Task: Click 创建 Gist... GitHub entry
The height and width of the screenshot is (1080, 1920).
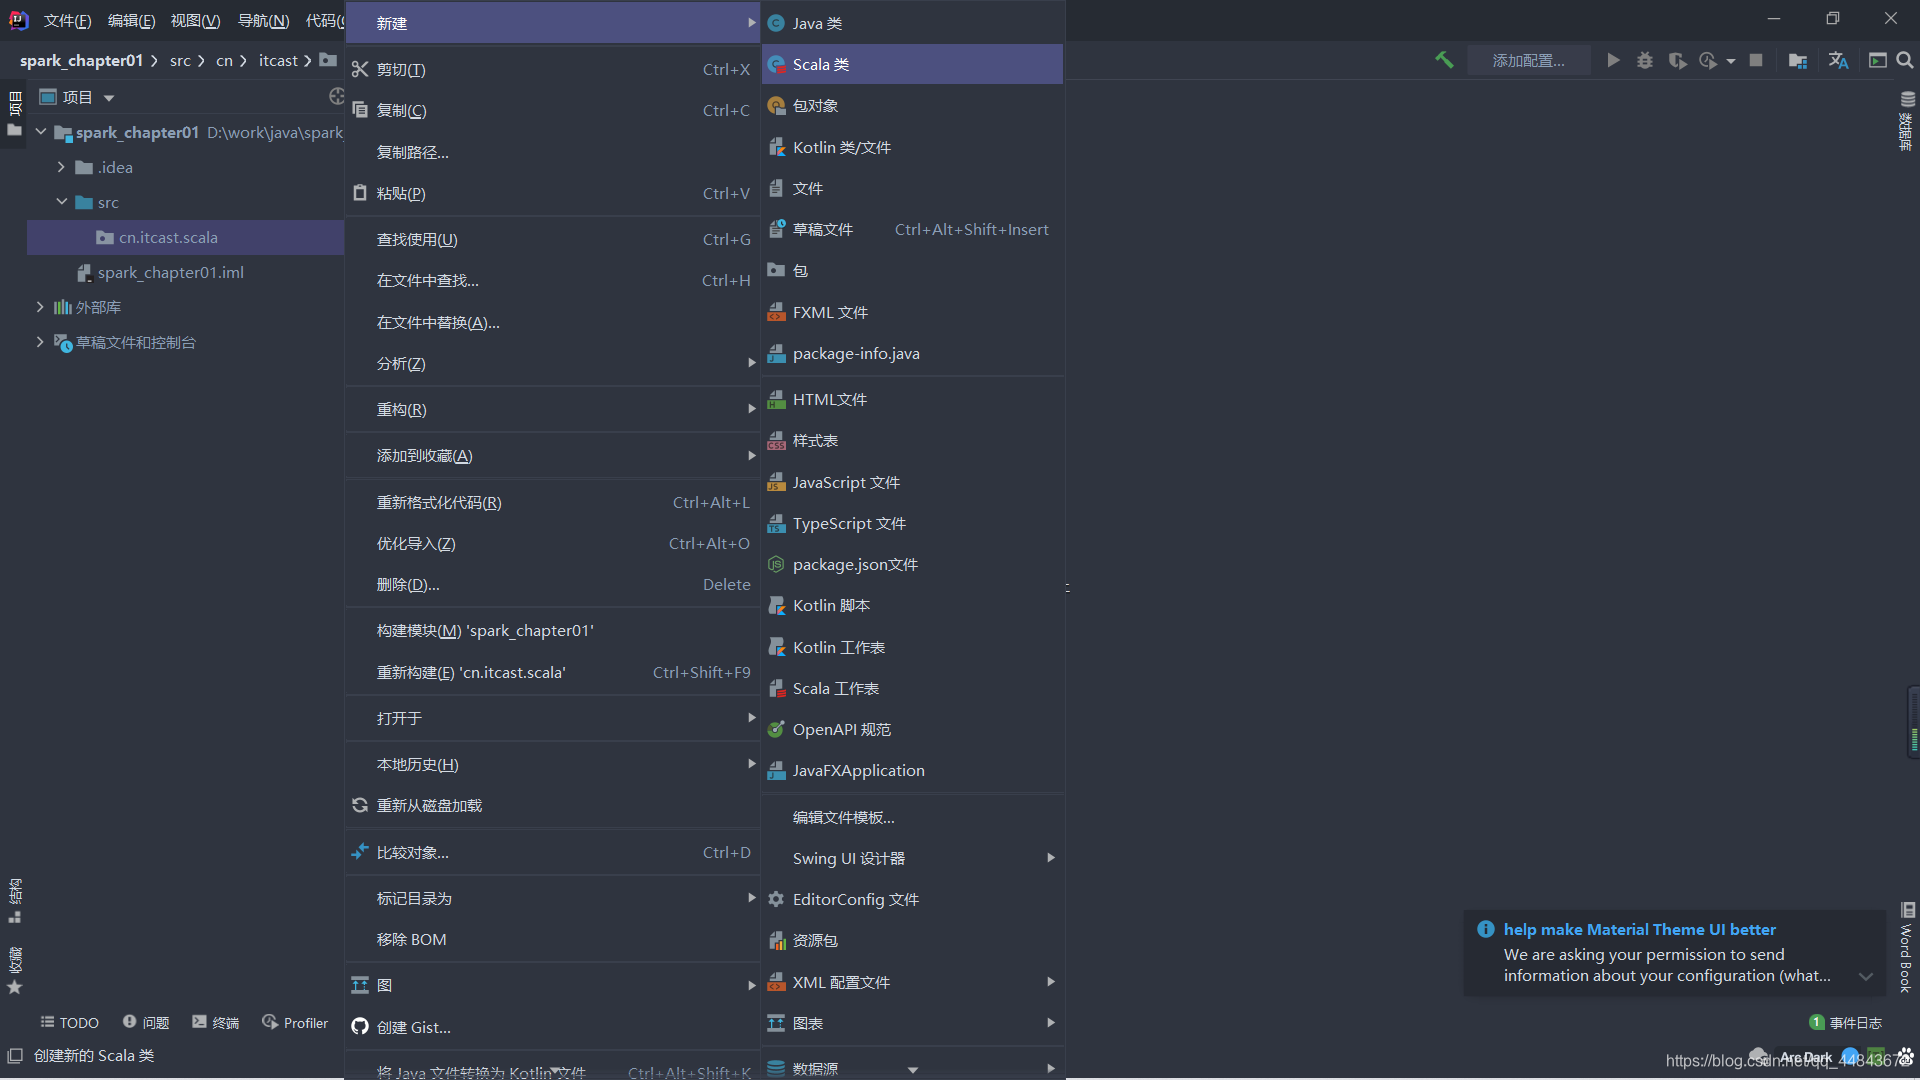Action: [x=553, y=1027]
